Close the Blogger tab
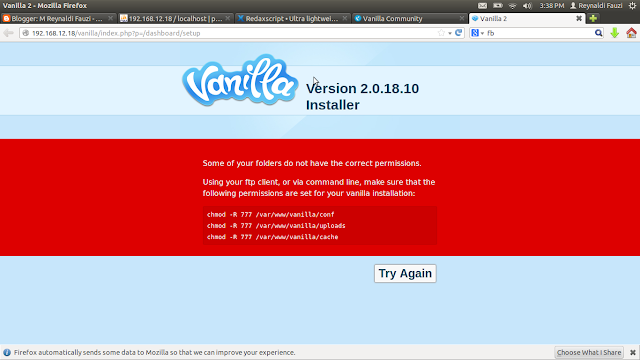 click(x=110, y=18)
